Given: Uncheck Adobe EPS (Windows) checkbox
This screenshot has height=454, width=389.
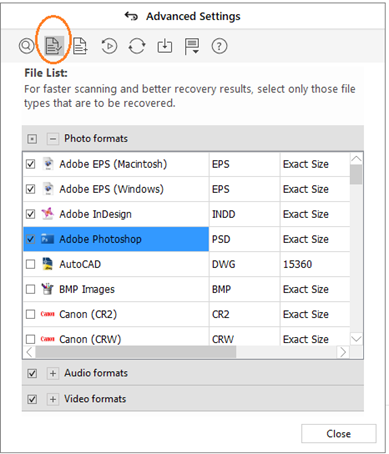Looking at the screenshot, I should point(31,189).
